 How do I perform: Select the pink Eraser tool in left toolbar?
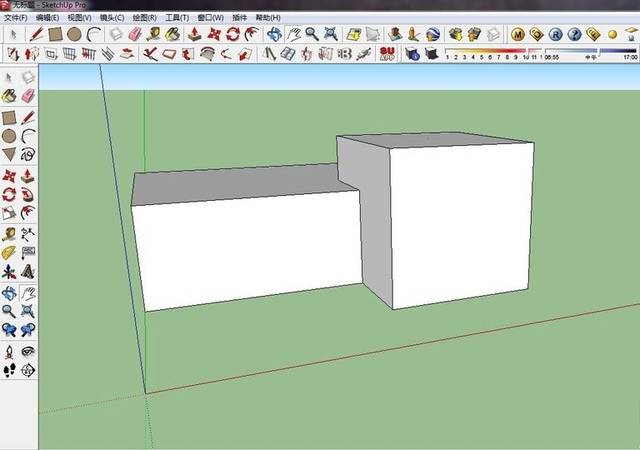28,96
